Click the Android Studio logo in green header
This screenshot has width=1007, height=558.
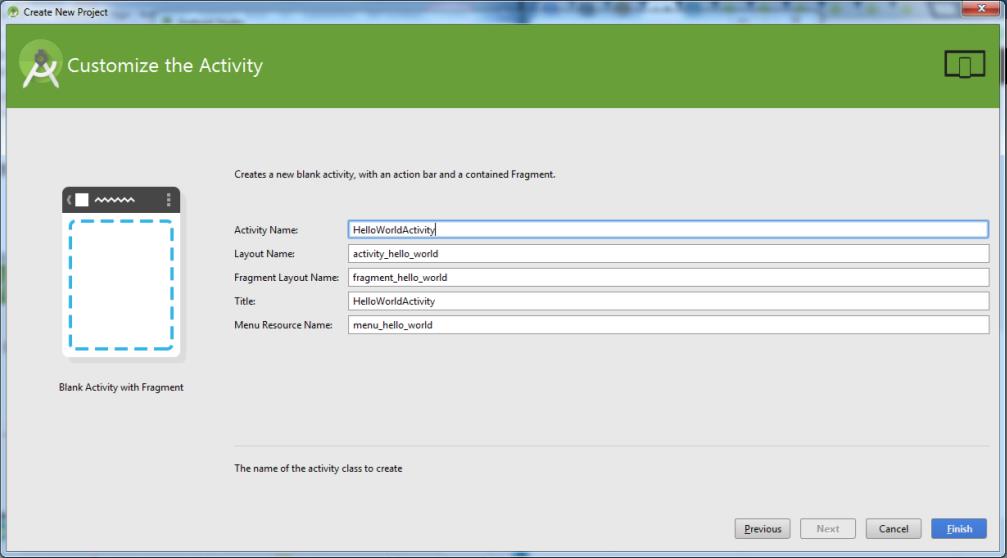40,66
